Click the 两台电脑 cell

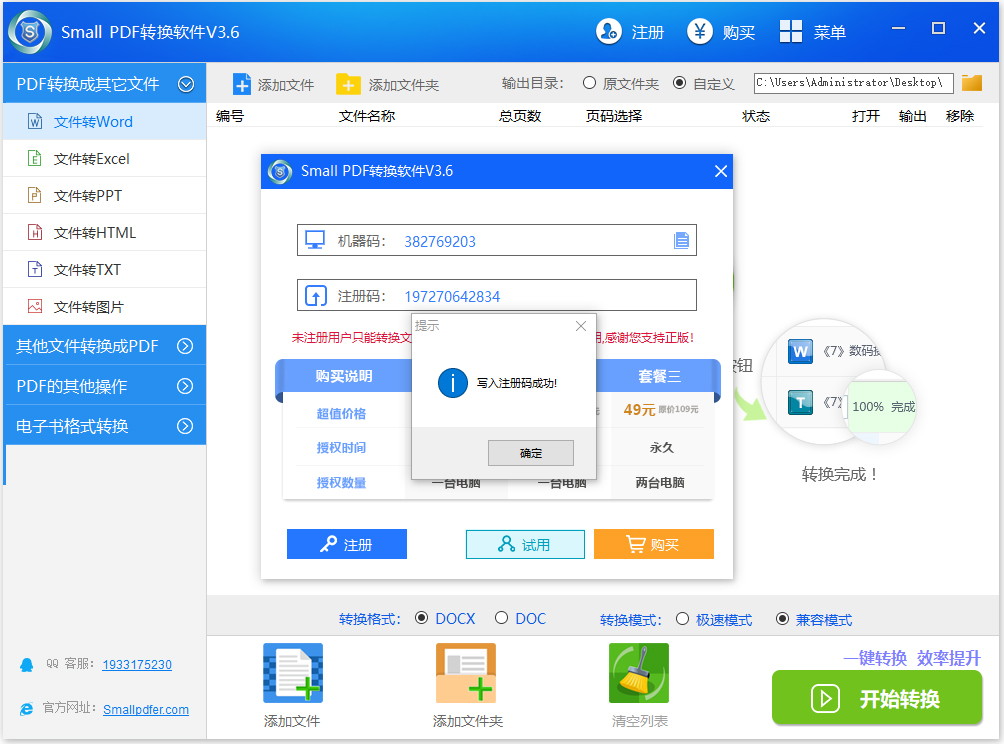click(x=660, y=483)
